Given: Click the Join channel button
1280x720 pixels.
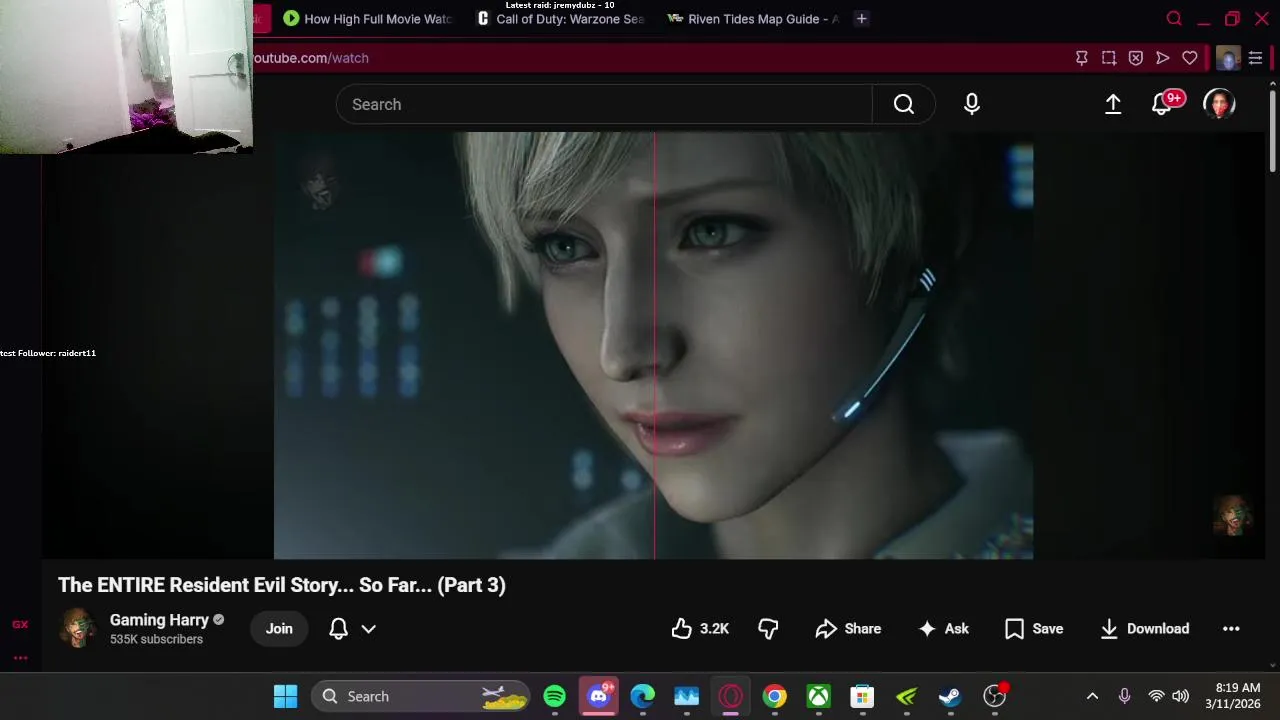Looking at the screenshot, I should (279, 628).
